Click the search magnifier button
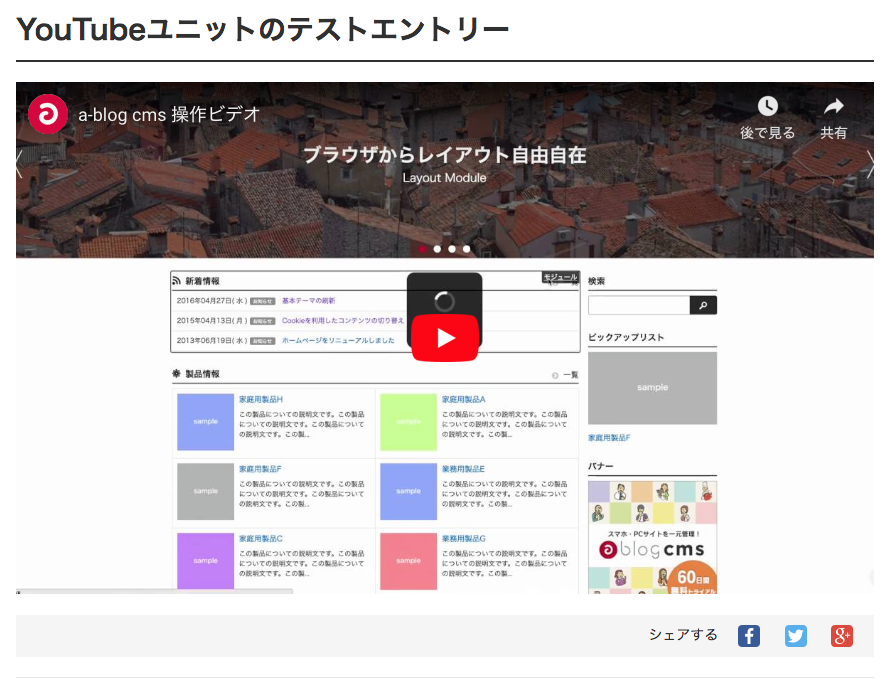Viewport: 892px width, 683px height. [704, 305]
